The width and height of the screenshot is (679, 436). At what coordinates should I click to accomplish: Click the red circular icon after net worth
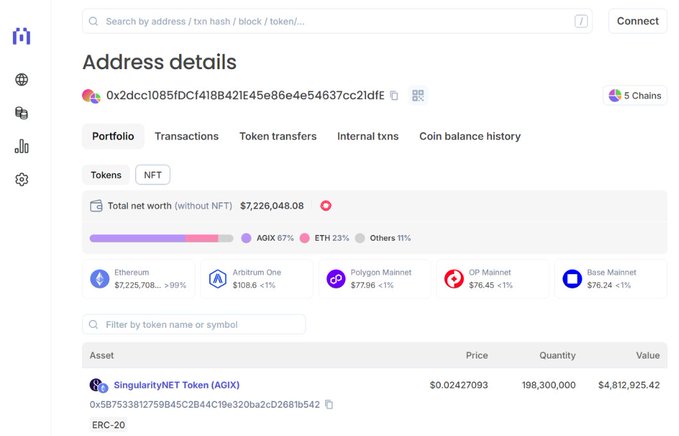(326, 206)
